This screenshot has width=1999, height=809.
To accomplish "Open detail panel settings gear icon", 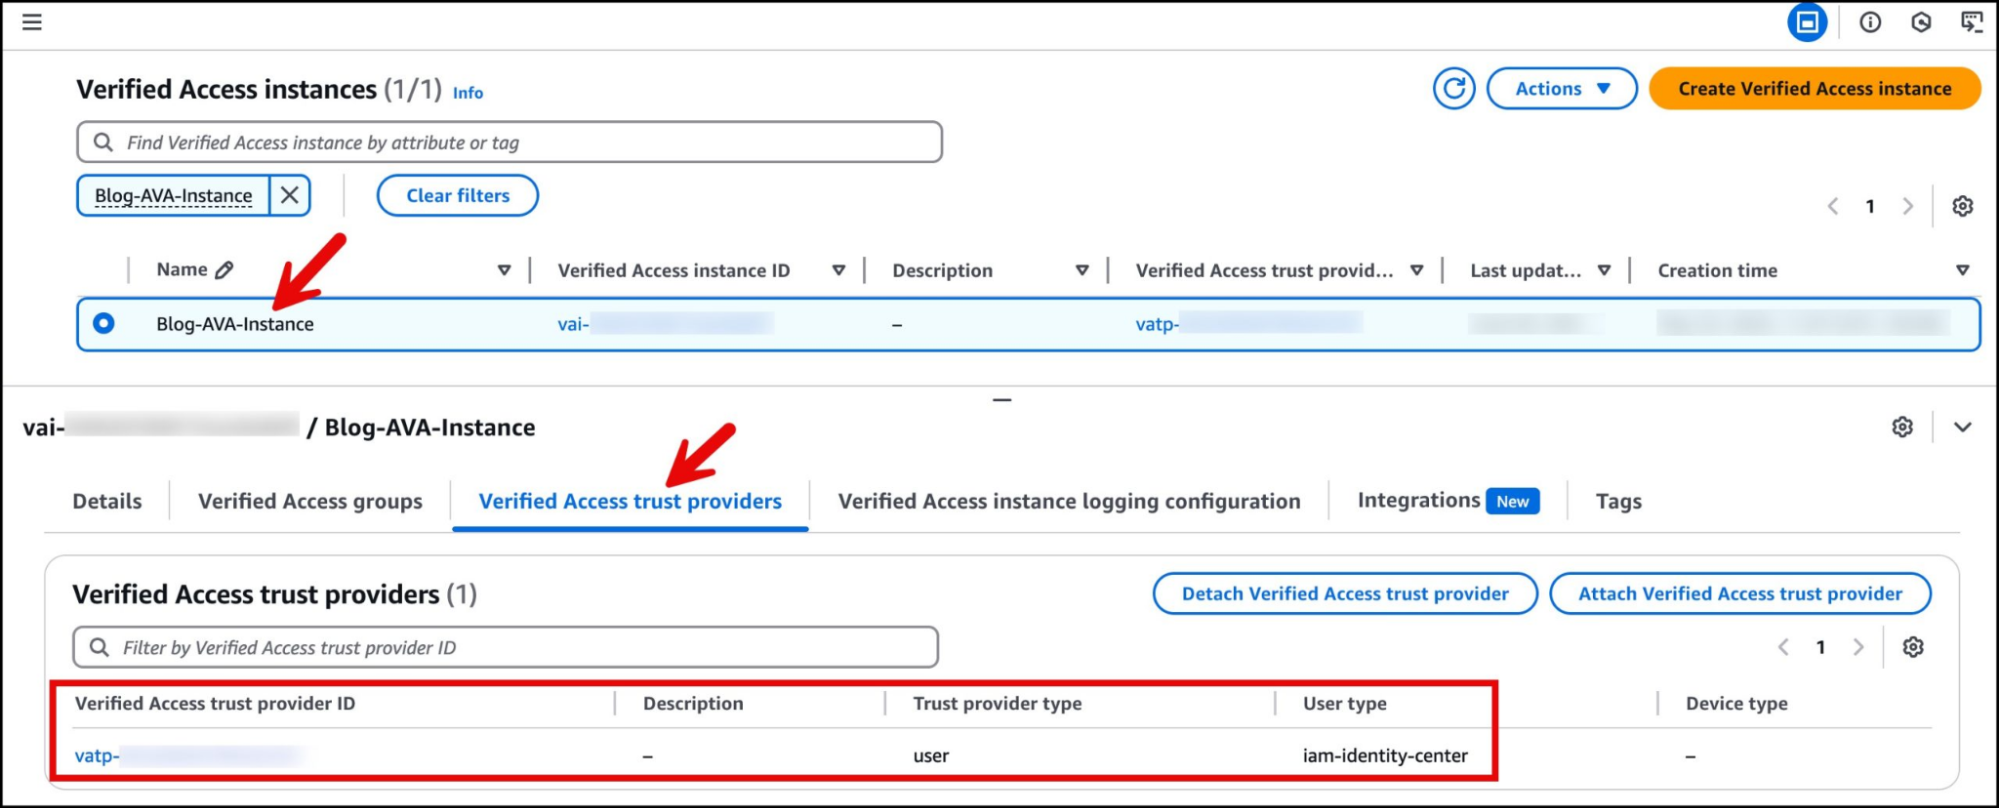I will point(1902,427).
